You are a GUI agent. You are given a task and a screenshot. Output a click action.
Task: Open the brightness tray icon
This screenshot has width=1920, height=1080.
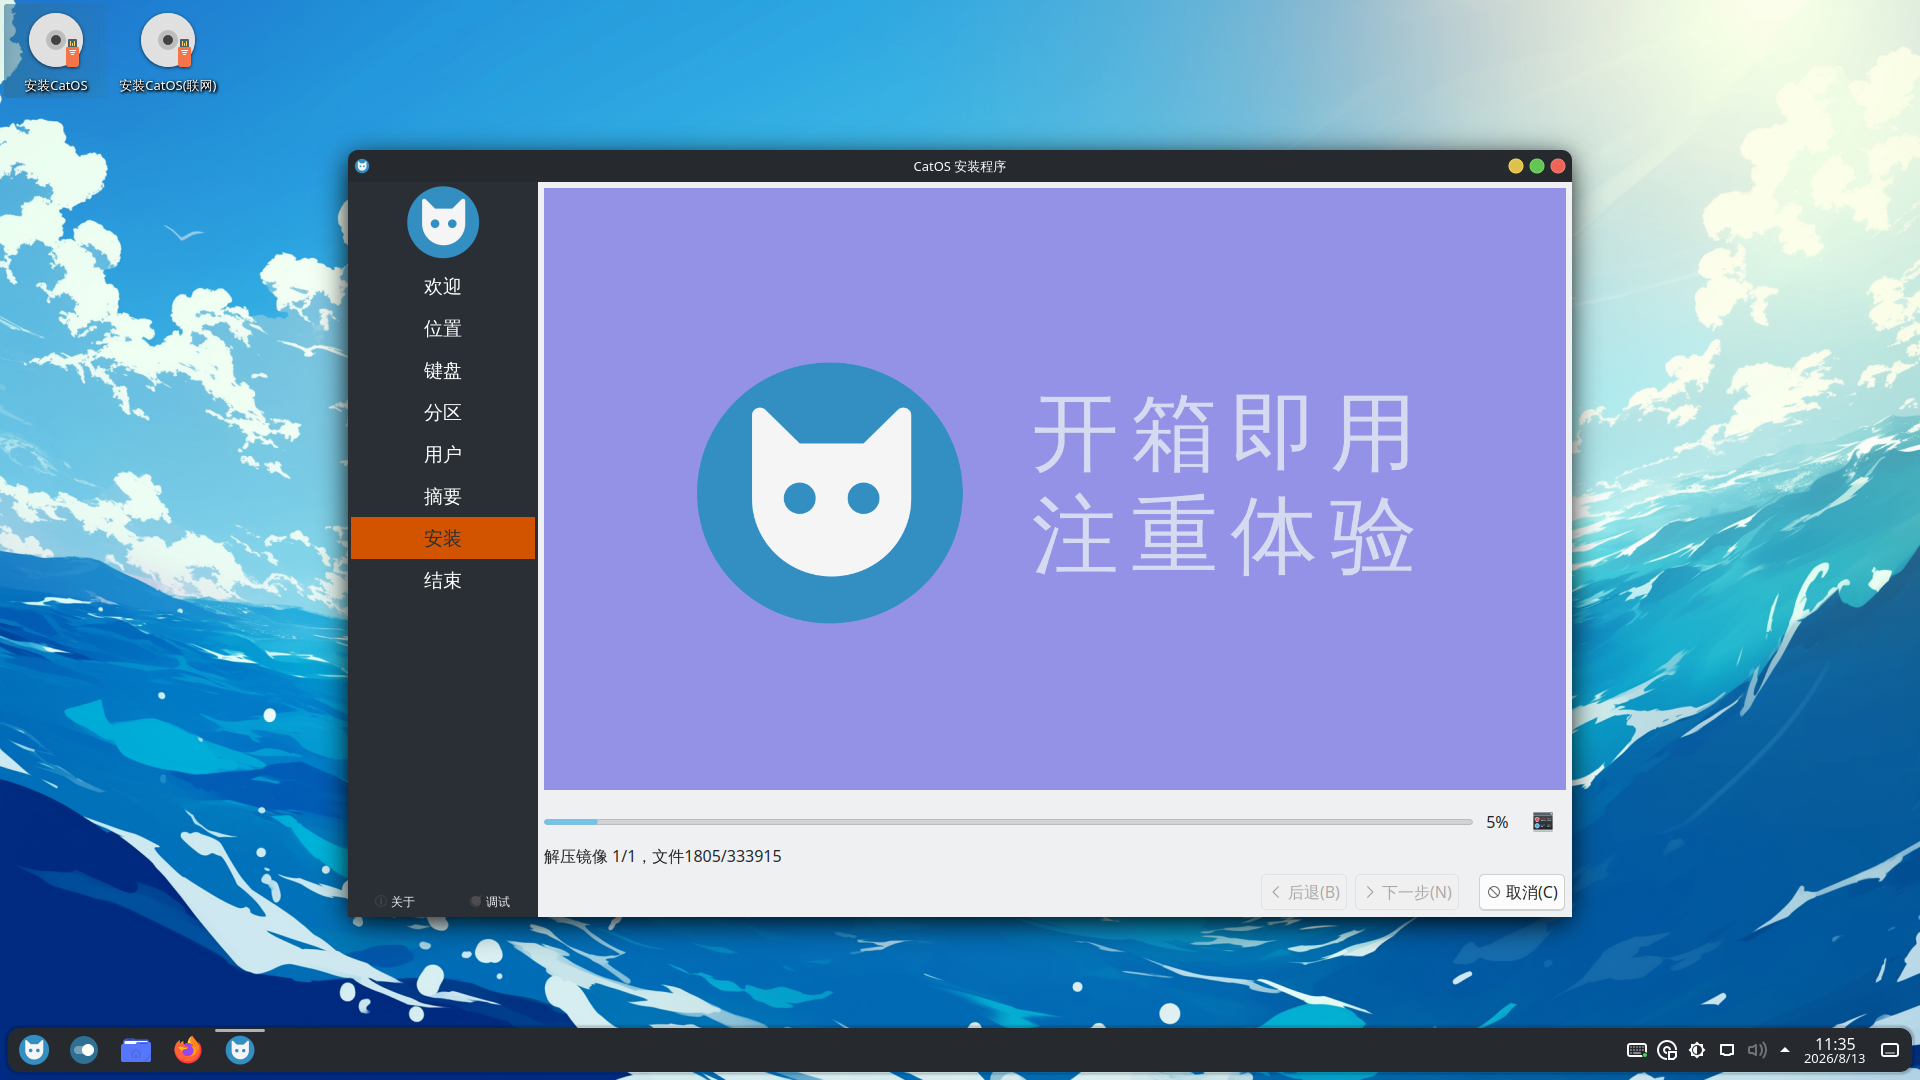[x=1697, y=1050]
